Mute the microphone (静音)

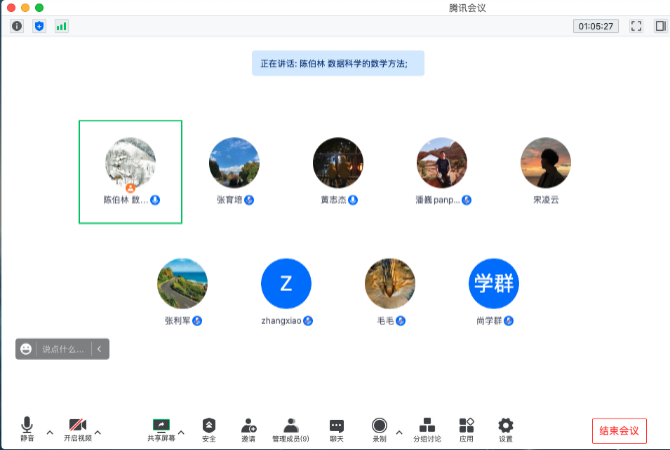[x=27, y=429]
